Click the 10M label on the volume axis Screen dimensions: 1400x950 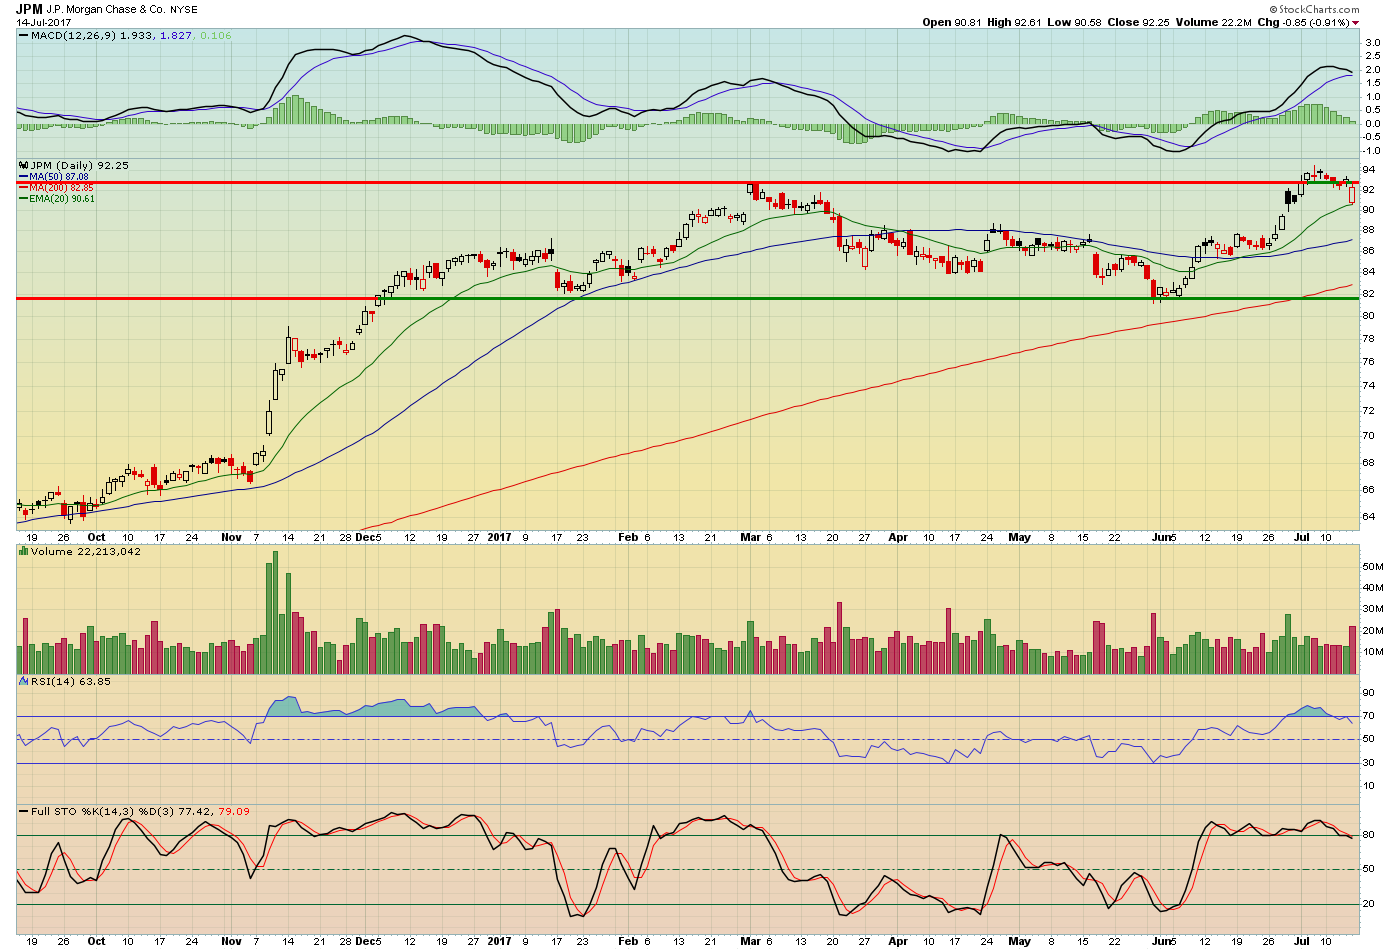pyautogui.click(x=1372, y=652)
